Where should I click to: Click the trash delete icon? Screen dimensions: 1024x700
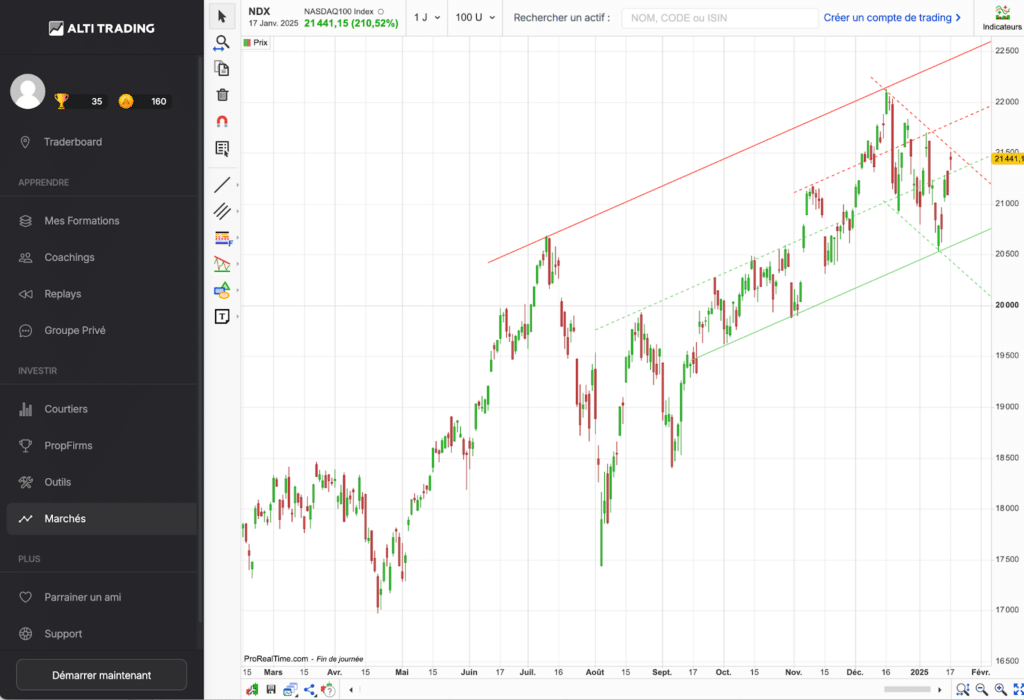pos(222,95)
